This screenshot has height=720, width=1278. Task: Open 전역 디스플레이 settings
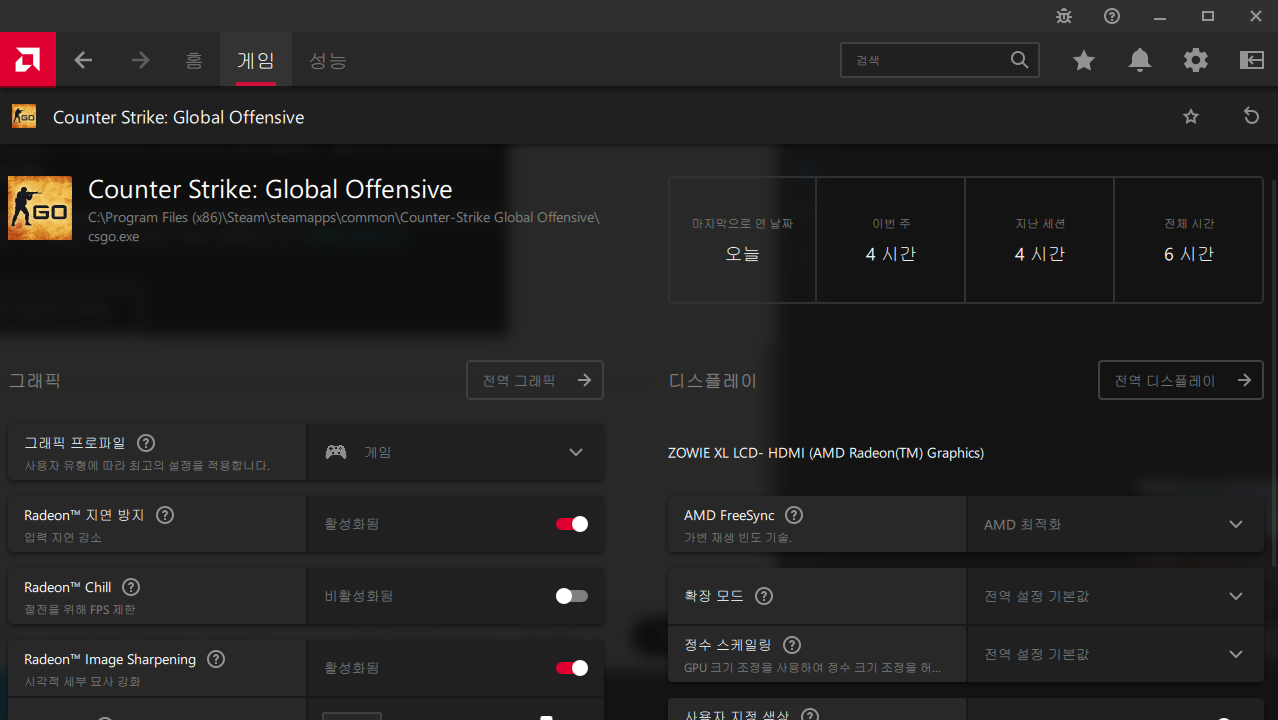point(1181,380)
